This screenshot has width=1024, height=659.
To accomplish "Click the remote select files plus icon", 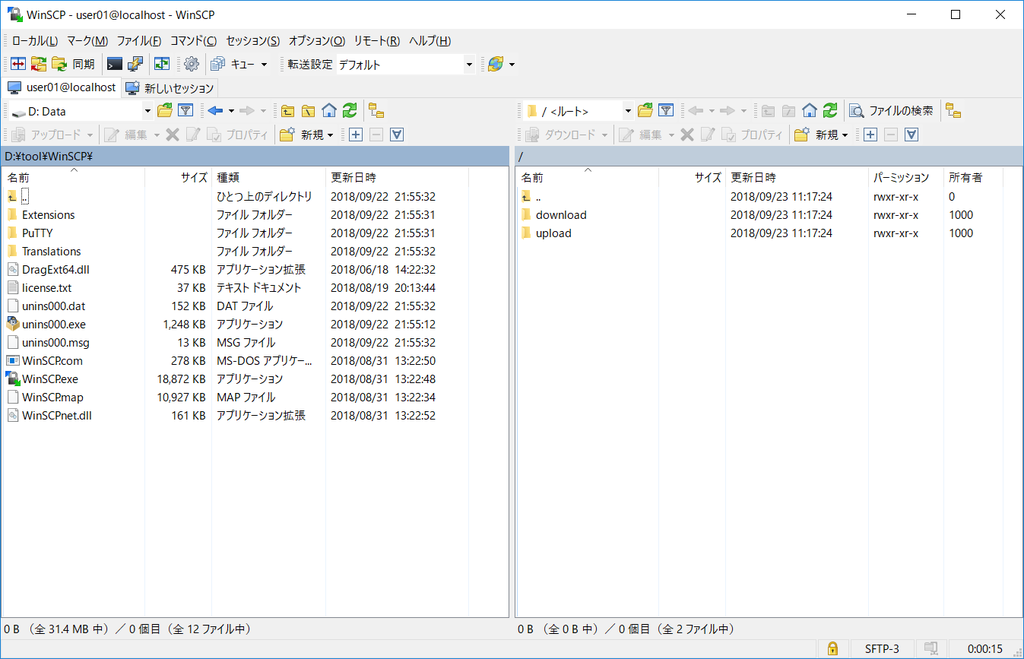I will click(x=871, y=135).
